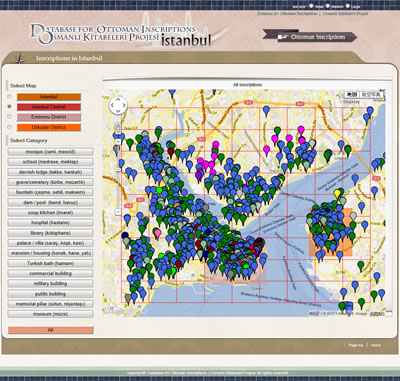Switch to satellite view (航空写真)
Screen dimensions: 400x381
click(x=371, y=95)
